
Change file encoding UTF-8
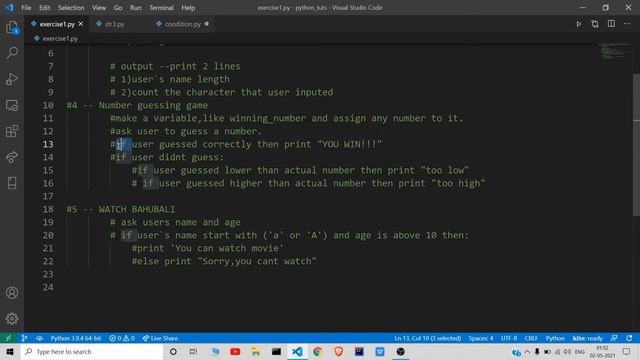(509, 338)
